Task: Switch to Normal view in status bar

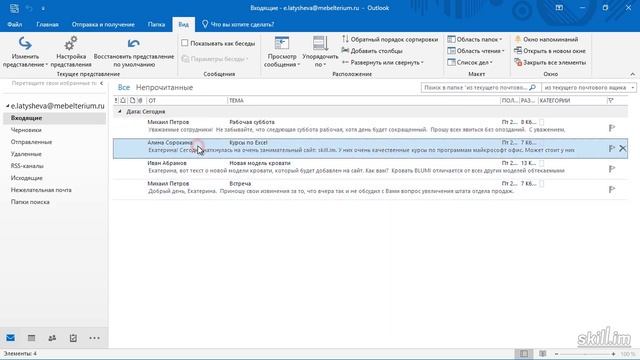Action: (x=524, y=353)
